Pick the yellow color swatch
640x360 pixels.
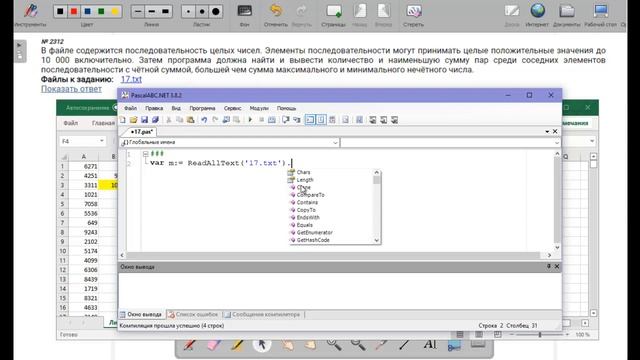point(115,11)
